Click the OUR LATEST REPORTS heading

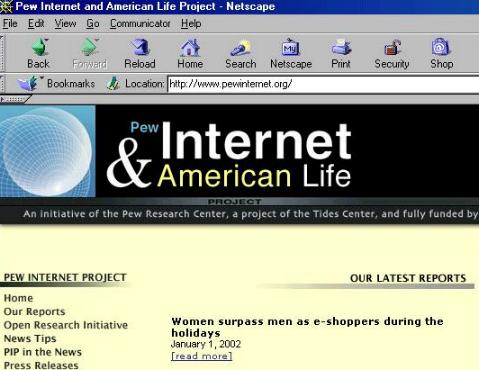click(x=408, y=278)
